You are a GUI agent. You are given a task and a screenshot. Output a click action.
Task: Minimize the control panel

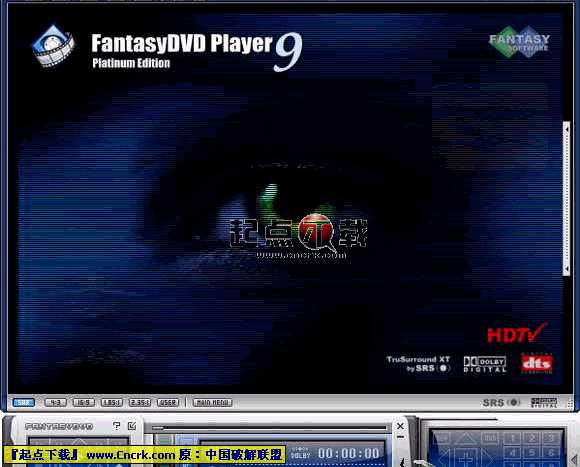(400, 437)
